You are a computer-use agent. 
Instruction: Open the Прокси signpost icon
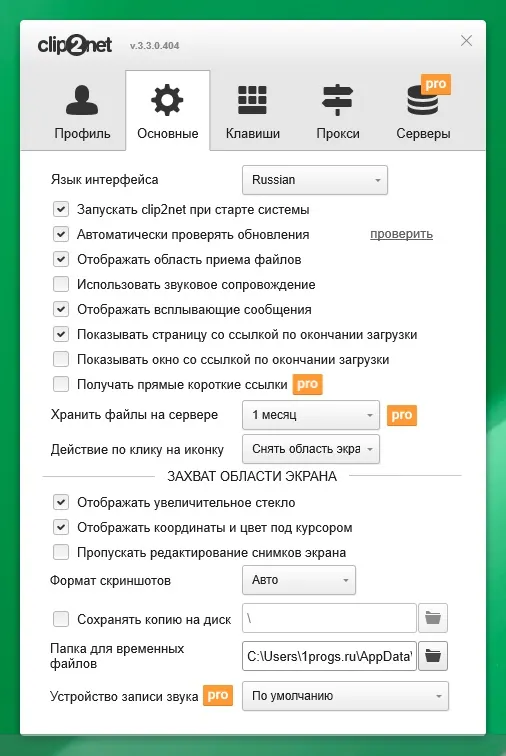(338, 100)
